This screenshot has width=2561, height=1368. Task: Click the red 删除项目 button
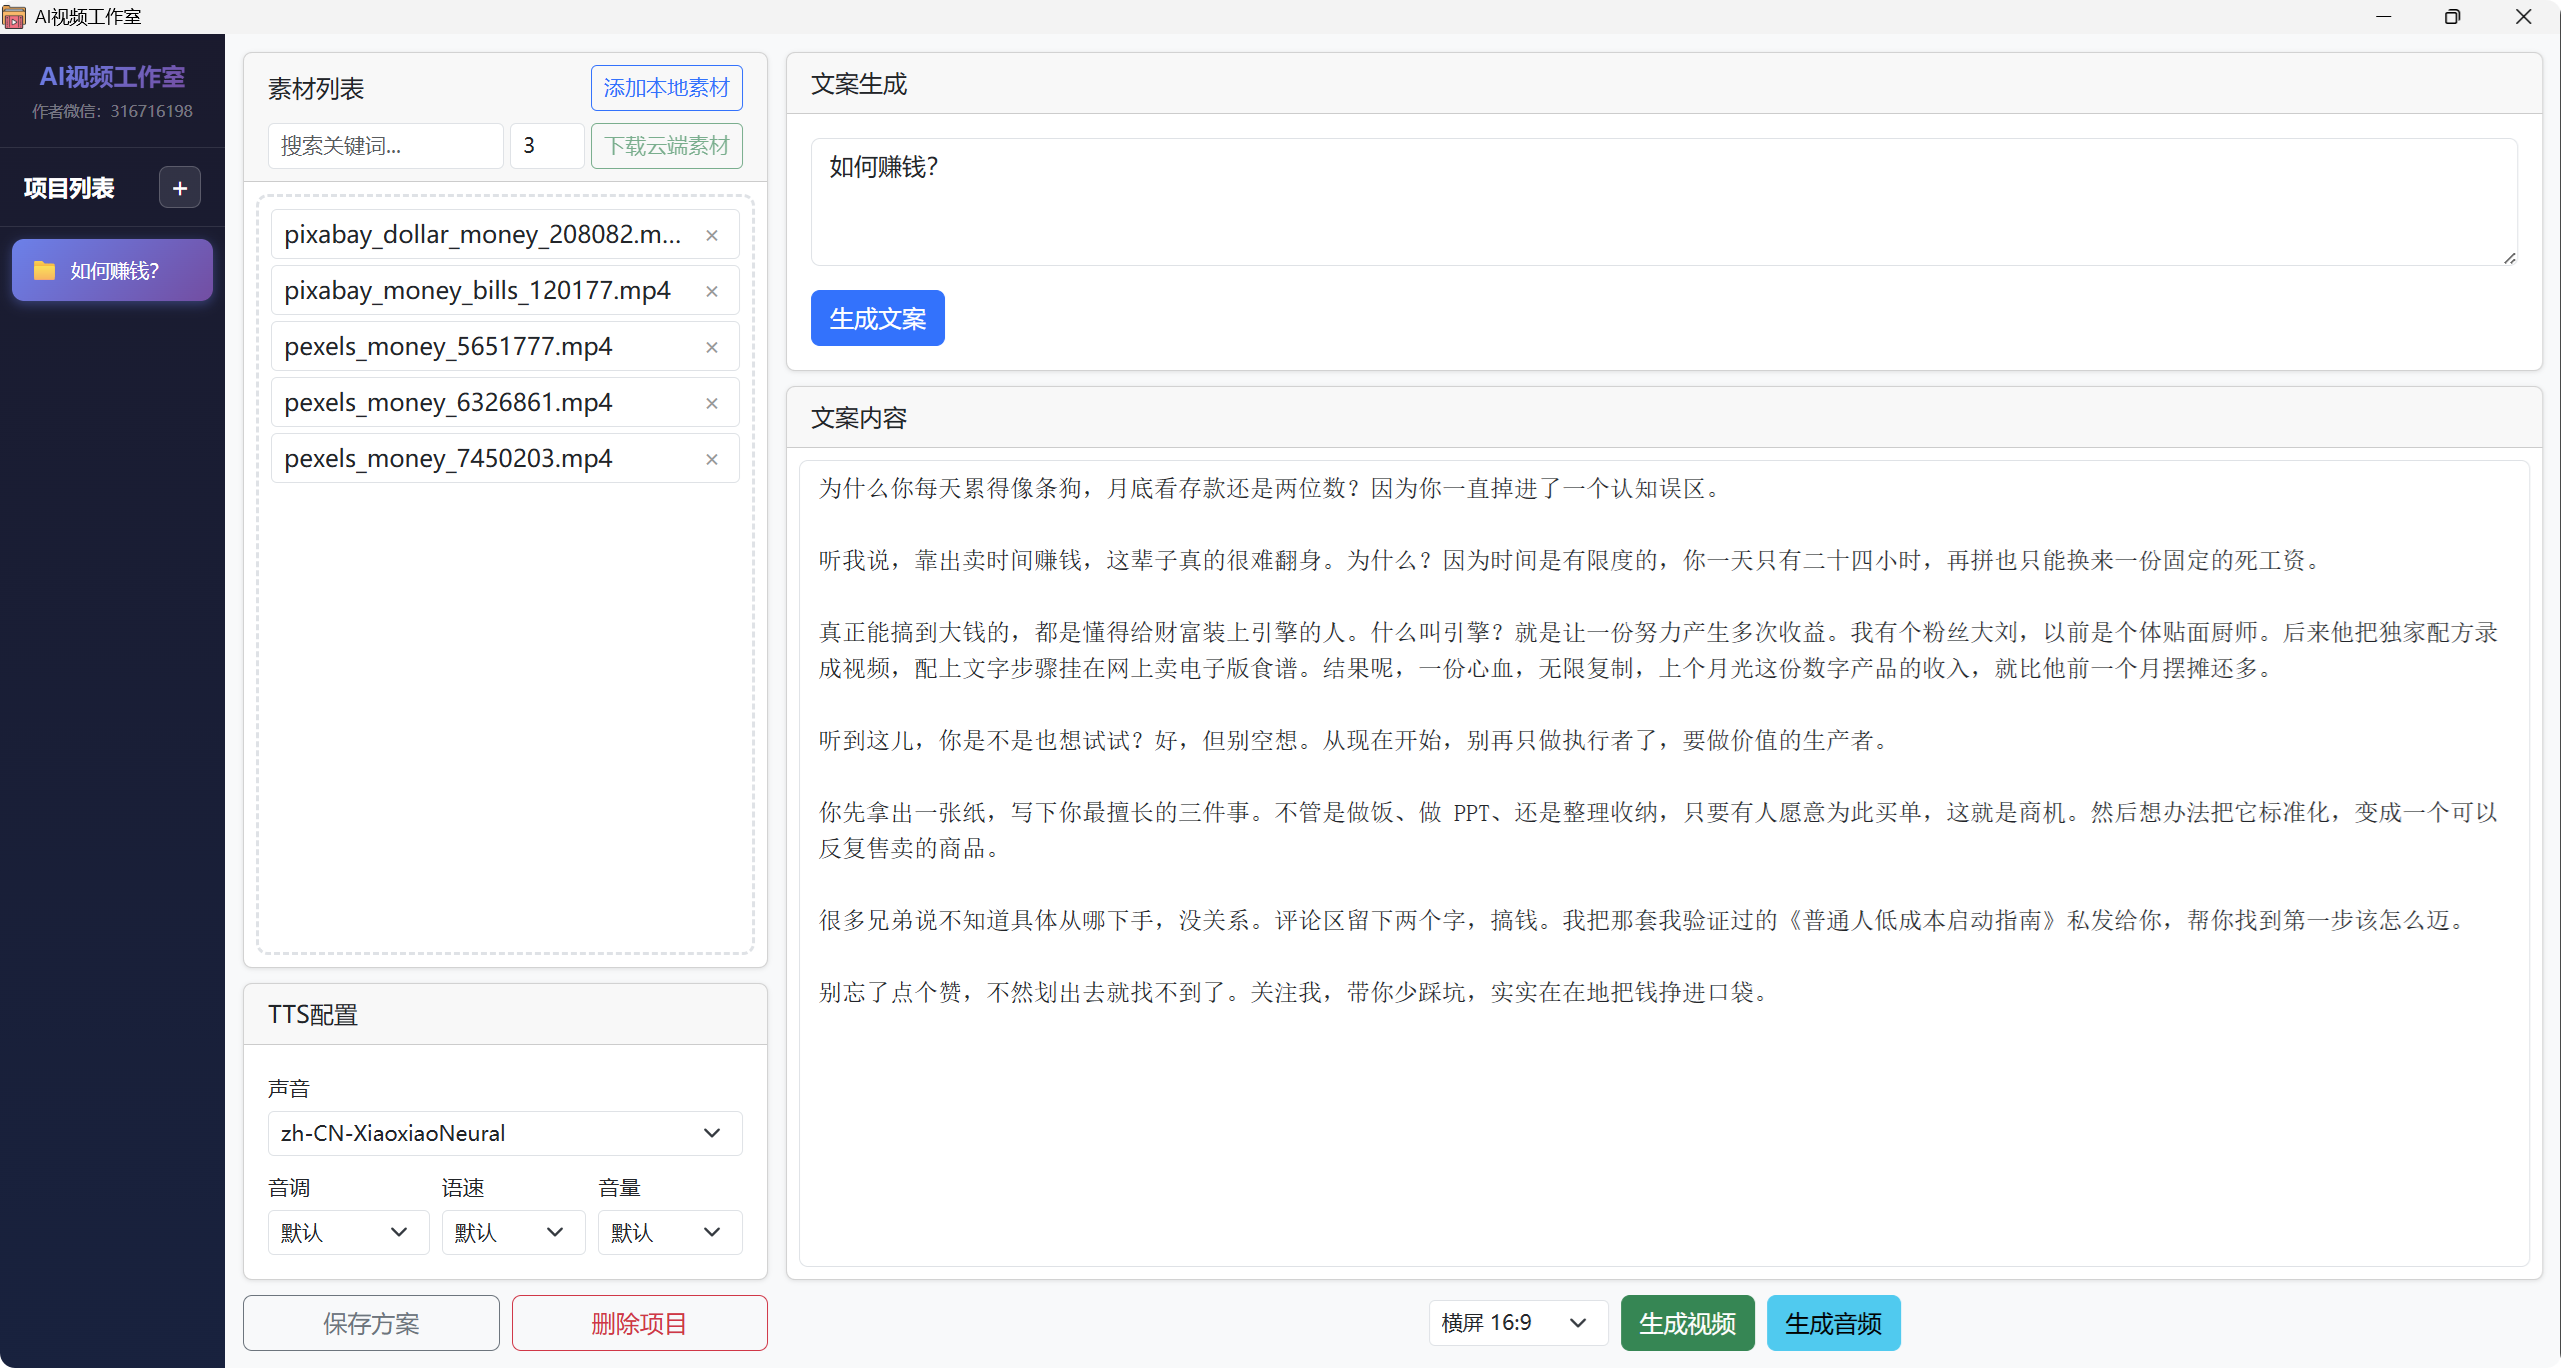(639, 1323)
